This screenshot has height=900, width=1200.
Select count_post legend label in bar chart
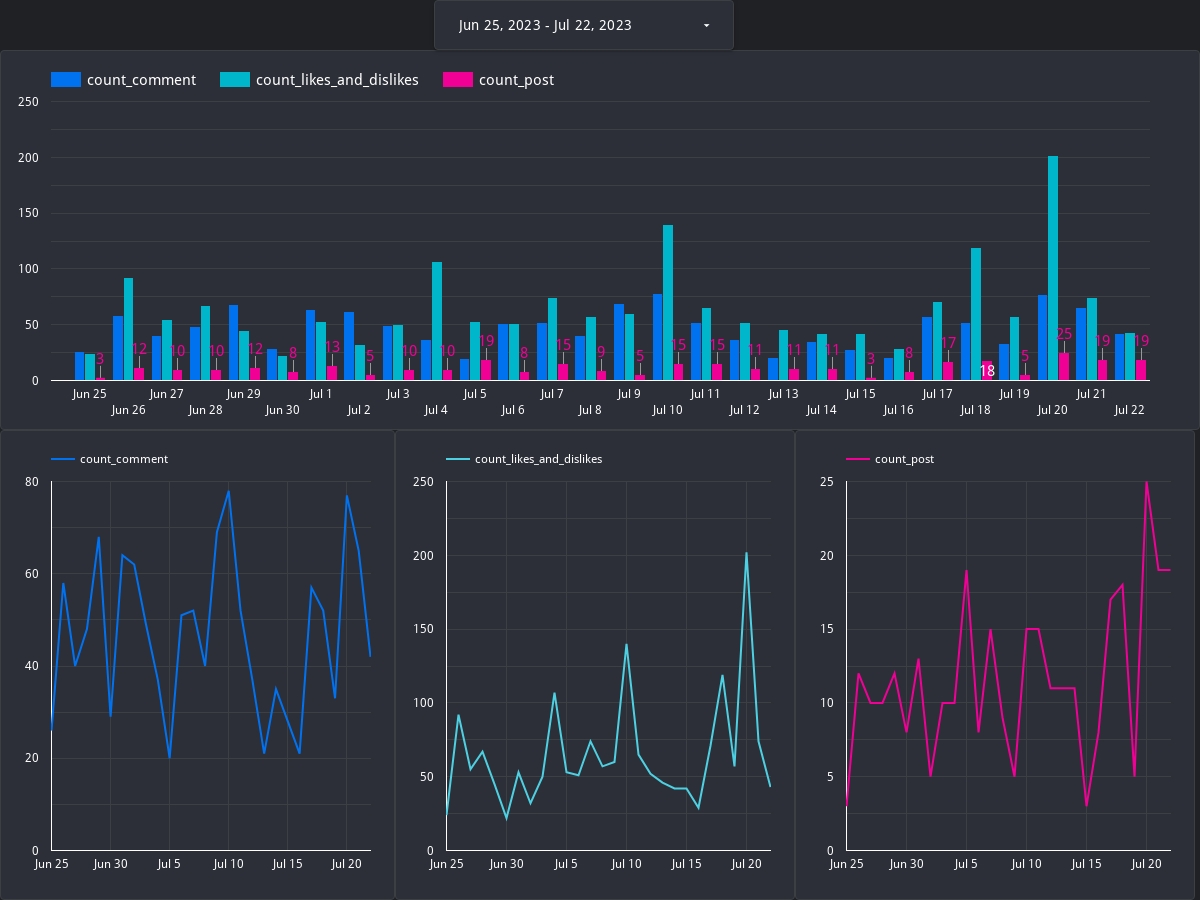(x=516, y=80)
